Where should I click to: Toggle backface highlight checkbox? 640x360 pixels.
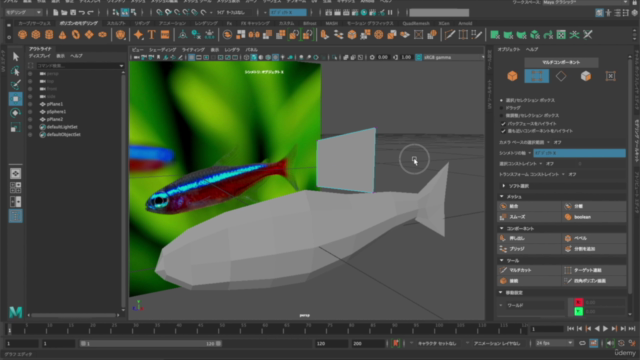503,123
